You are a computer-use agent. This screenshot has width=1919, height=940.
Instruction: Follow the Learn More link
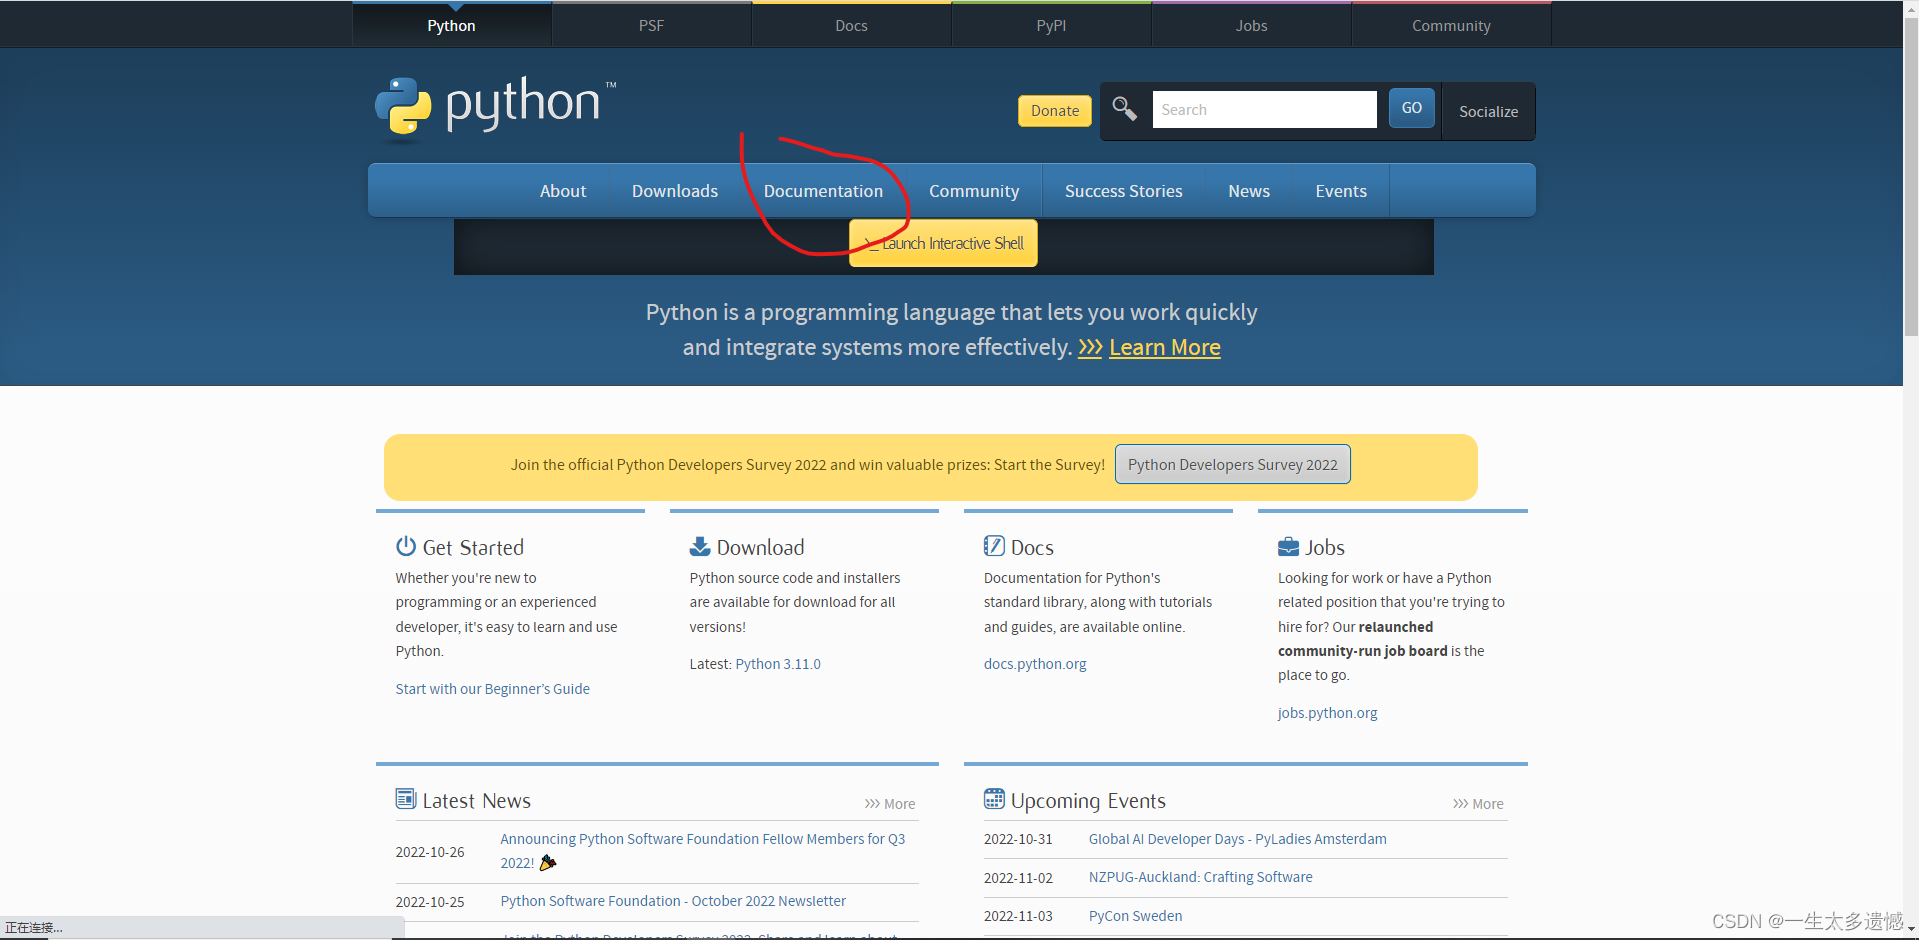(x=1164, y=347)
